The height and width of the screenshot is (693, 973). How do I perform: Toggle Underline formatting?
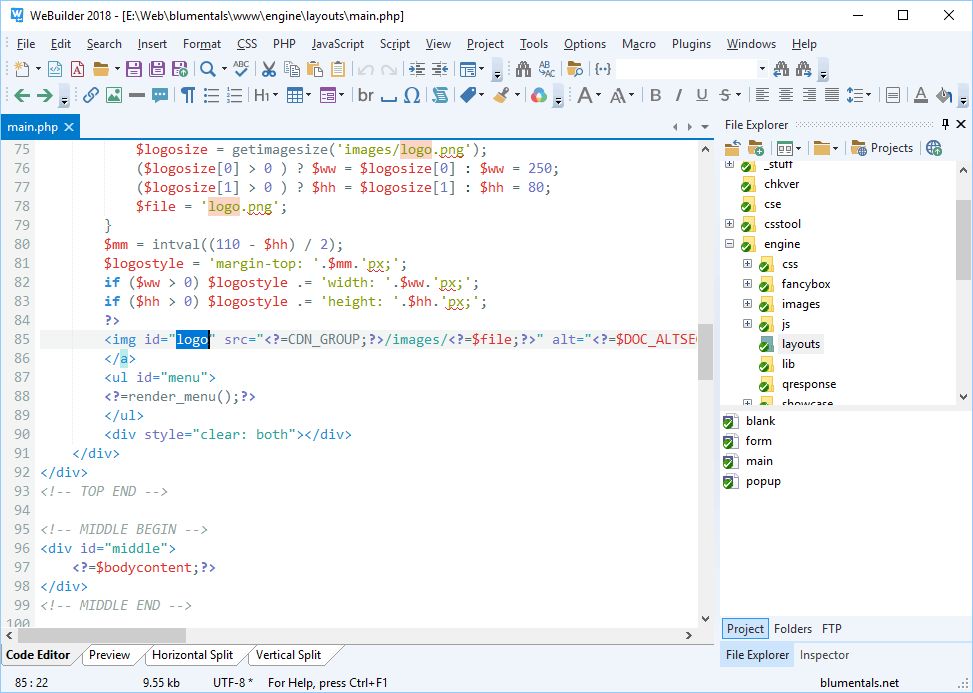pos(702,95)
